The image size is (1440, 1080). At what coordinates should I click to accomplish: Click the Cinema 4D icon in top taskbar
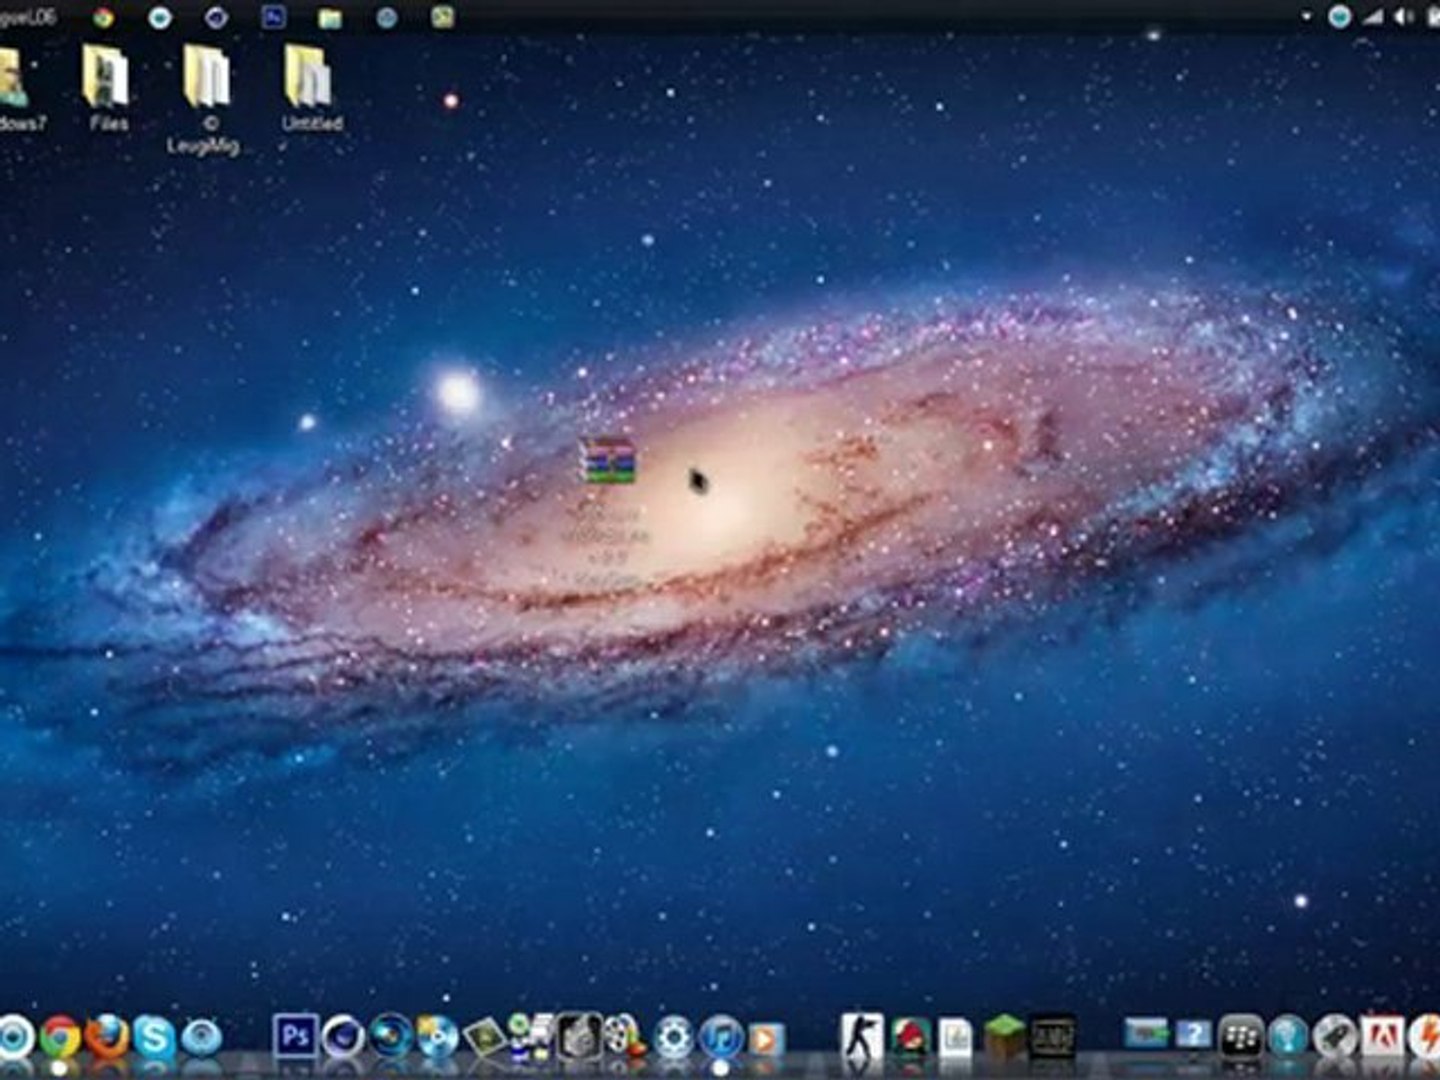click(216, 17)
